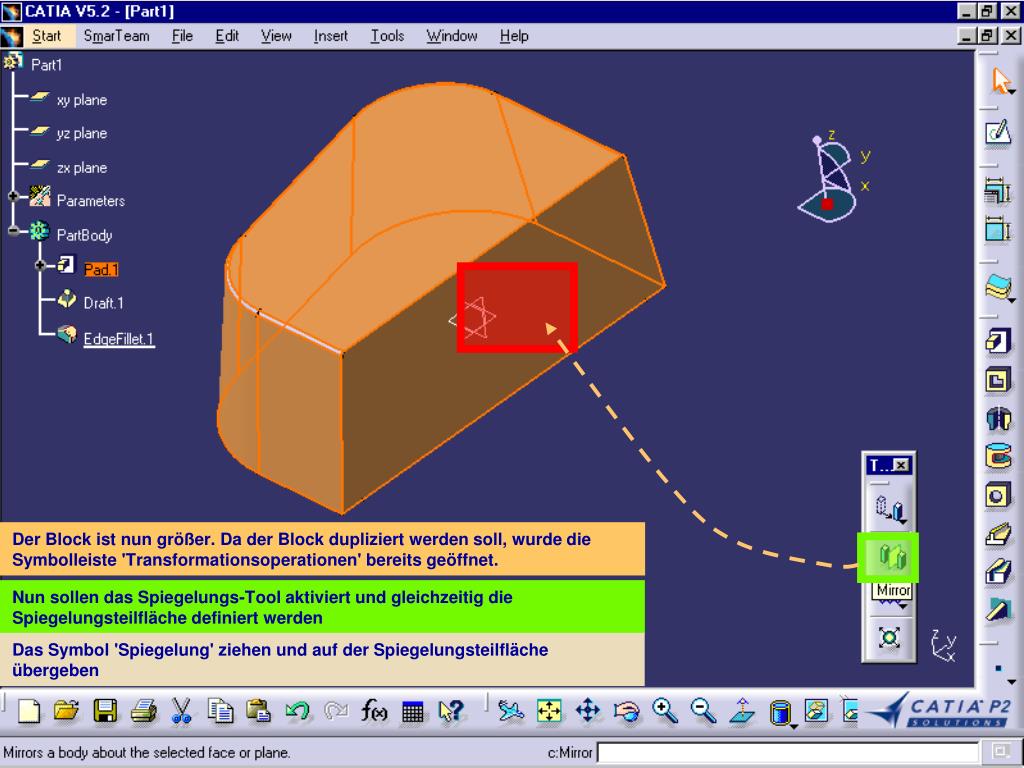Open the File menu
The image size is (1024, 768).
[x=182, y=36]
